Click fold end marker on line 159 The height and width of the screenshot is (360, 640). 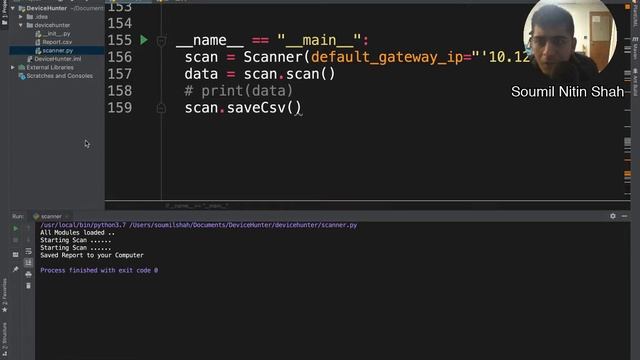point(161,108)
